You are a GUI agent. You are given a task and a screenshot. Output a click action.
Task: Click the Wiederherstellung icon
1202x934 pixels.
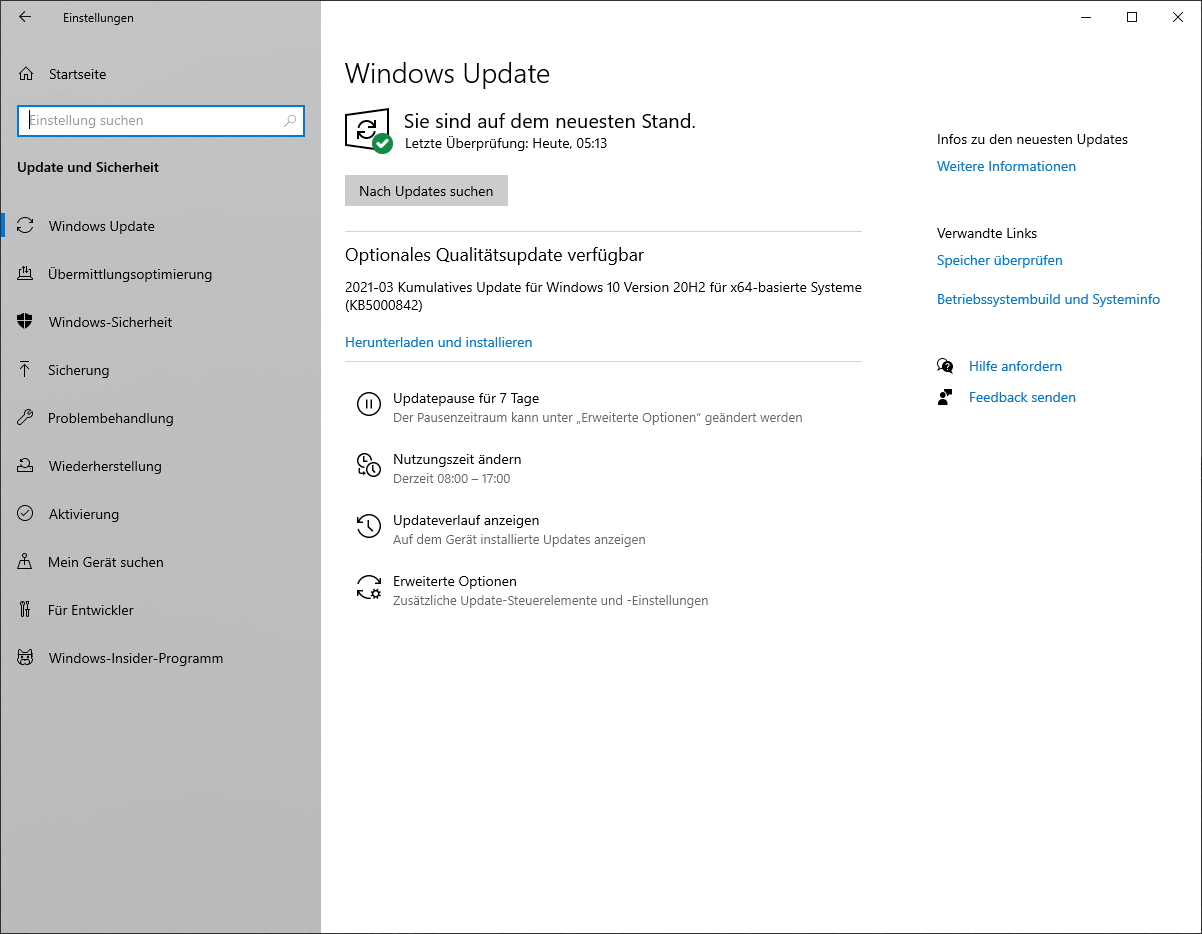pyautogui.click(x=26, y=466)
